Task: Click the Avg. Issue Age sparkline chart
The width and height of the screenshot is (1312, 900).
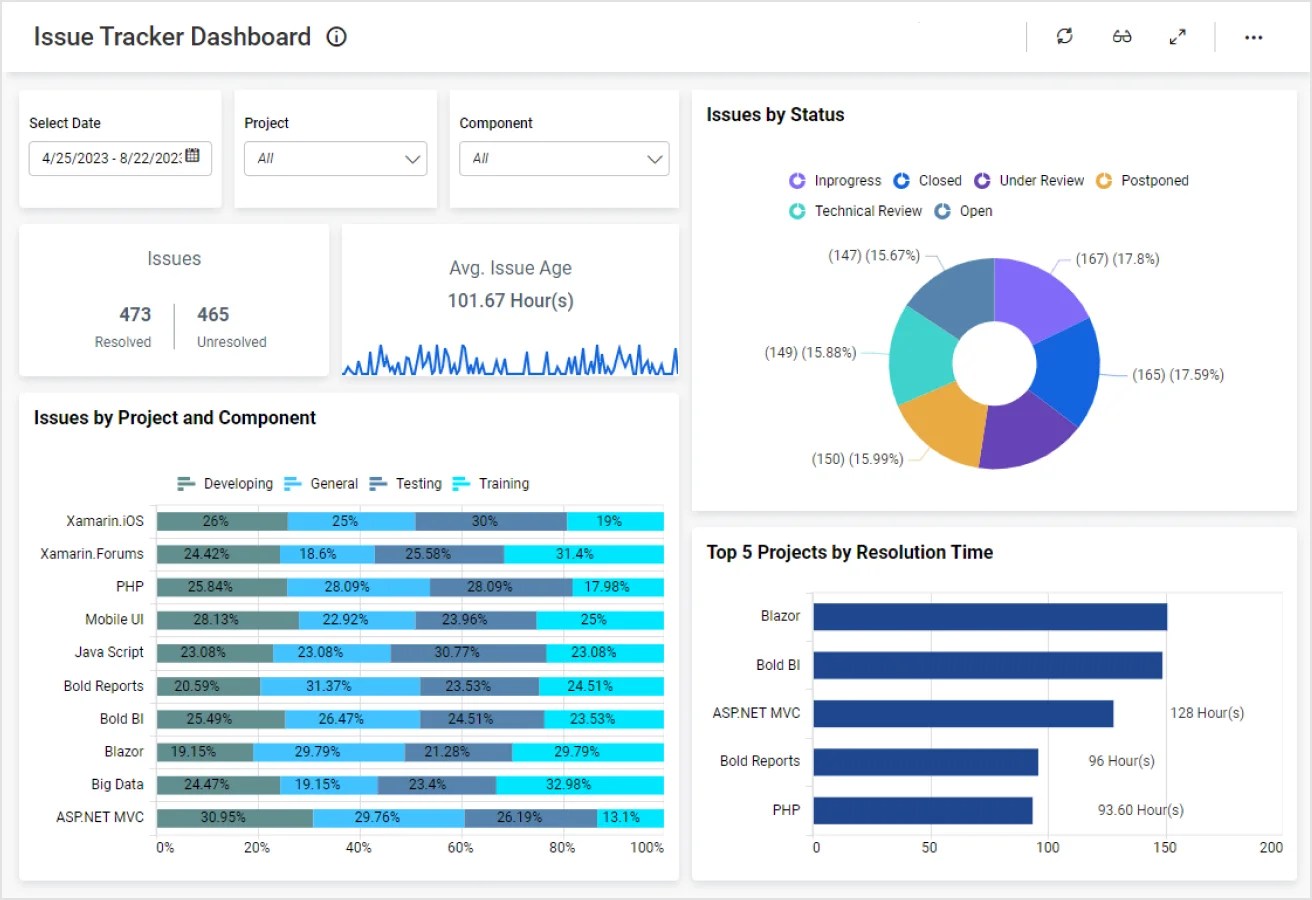Action: point(510,360)
